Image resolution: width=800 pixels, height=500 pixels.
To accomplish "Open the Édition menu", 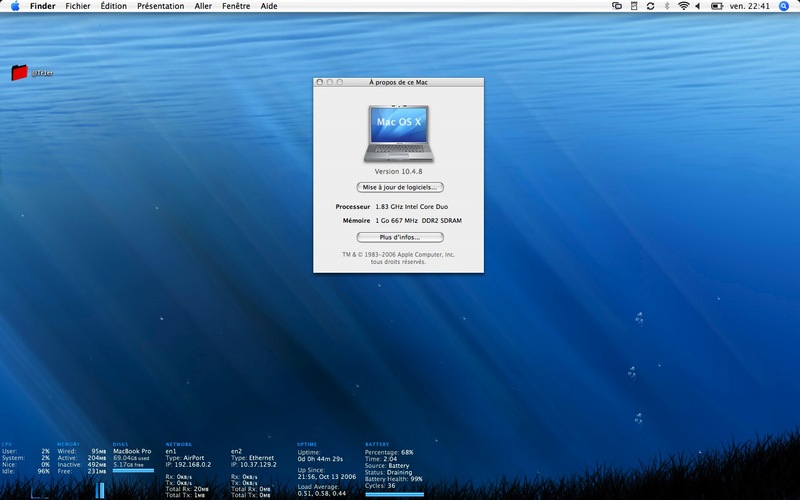I will (x=113, y=6).
